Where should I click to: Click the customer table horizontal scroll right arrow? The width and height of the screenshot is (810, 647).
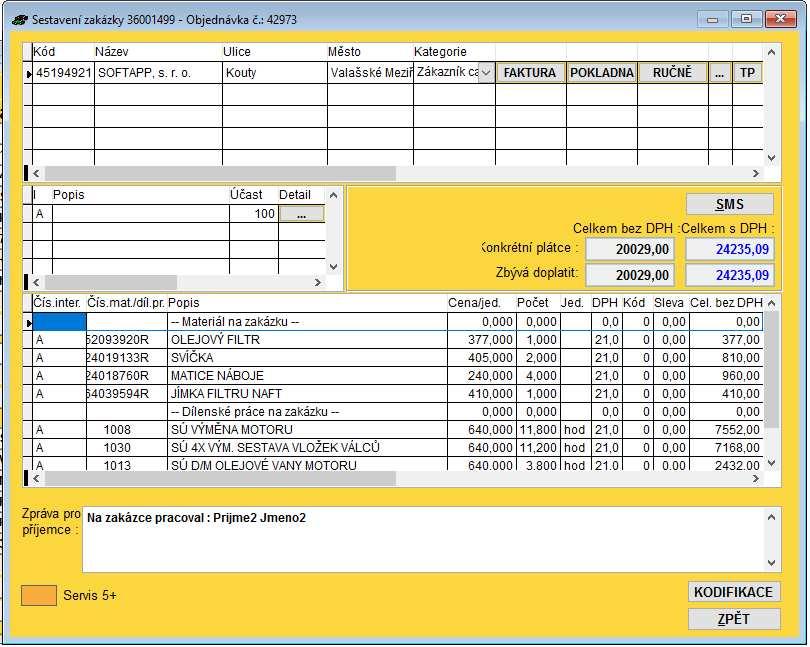(x=756, y=174)
